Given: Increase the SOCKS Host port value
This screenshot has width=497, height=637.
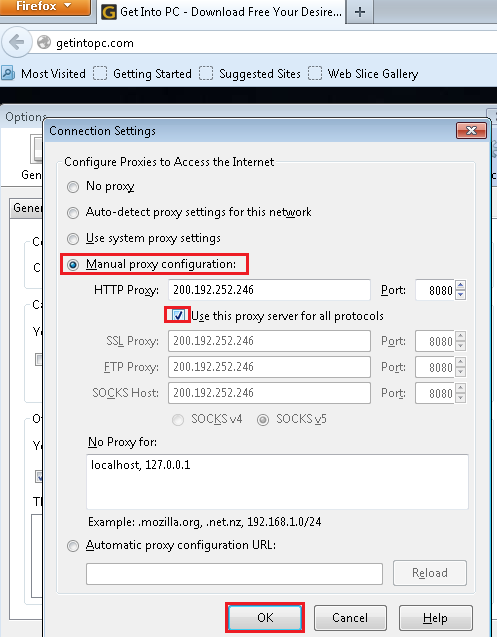Looking at the screenshot, I should 460,388.
